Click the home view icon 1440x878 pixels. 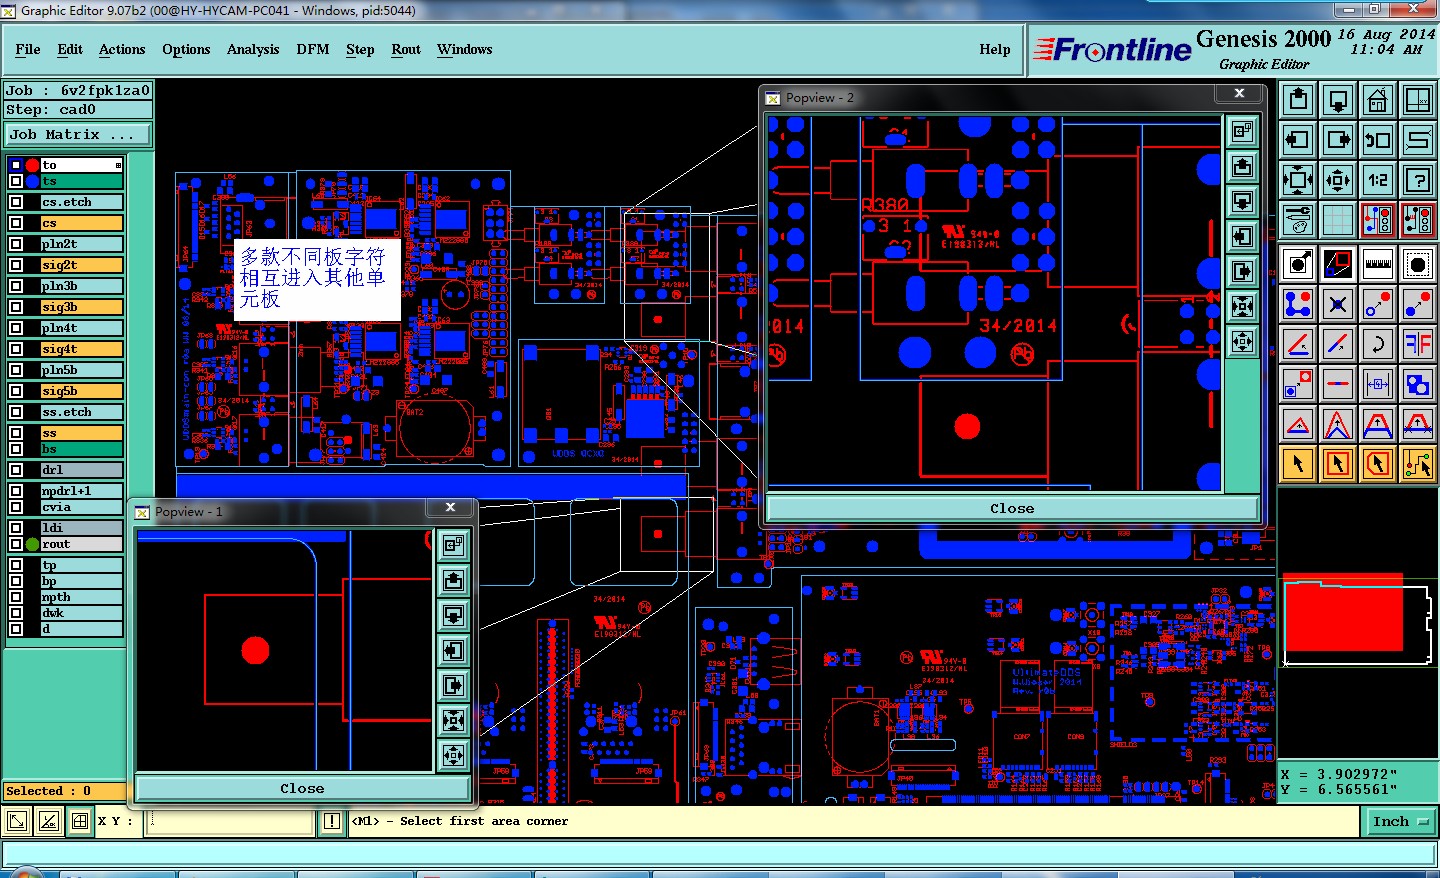1378,100
